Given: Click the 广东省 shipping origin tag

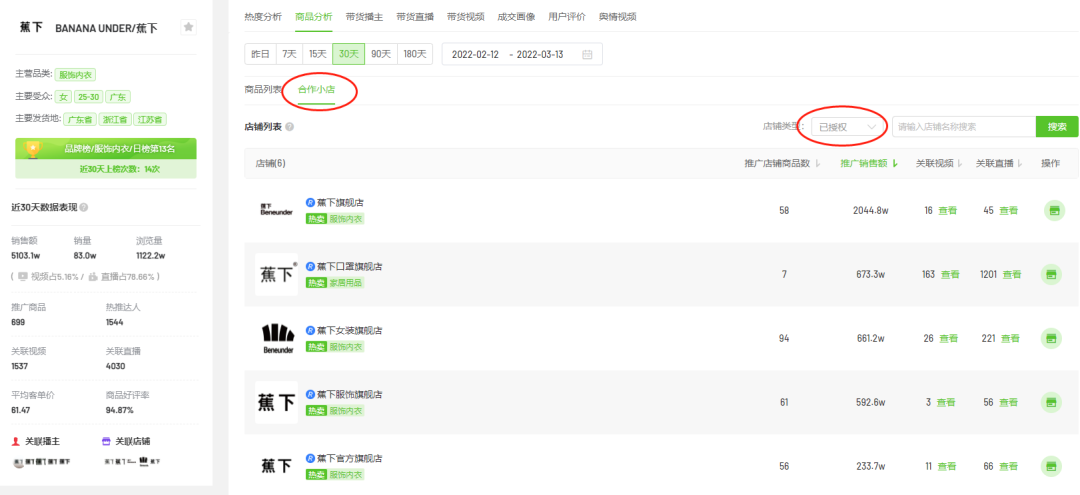Looking at the screenshot, I should pos(80,118).
